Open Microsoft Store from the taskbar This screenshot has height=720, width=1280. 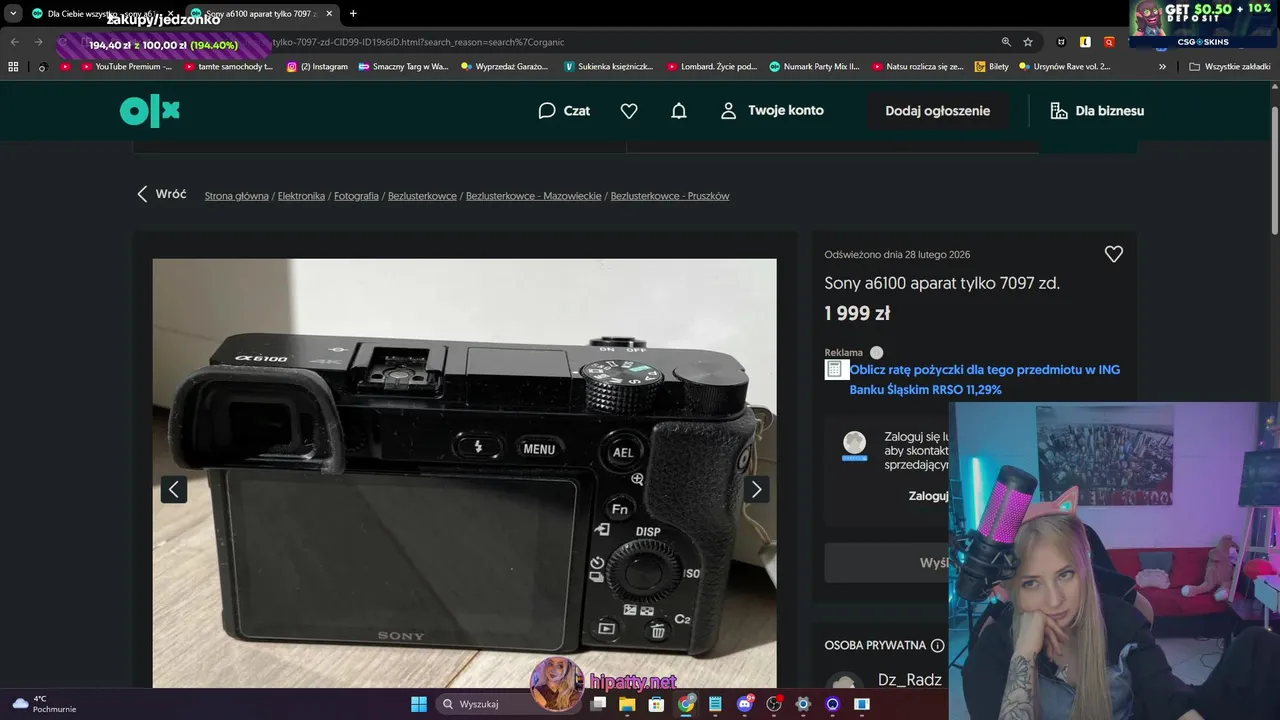click(x=656, y=704)
